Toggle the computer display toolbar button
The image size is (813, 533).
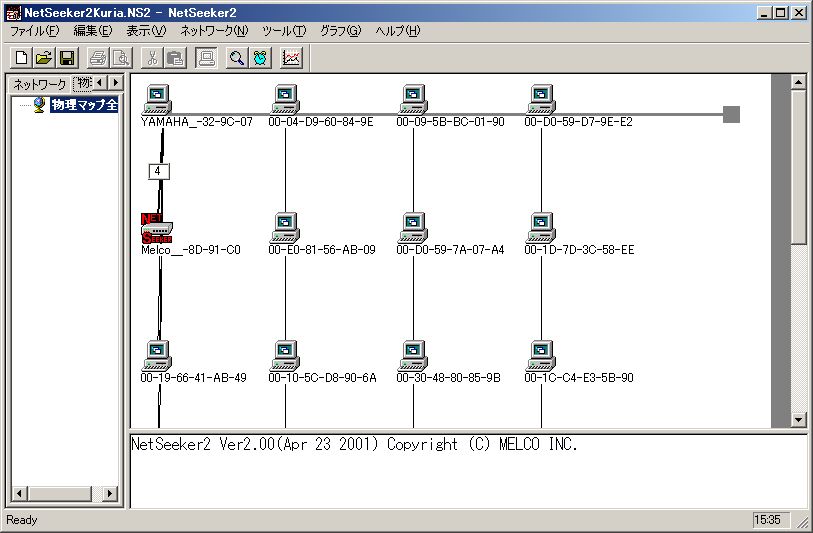tap(206, 58)
